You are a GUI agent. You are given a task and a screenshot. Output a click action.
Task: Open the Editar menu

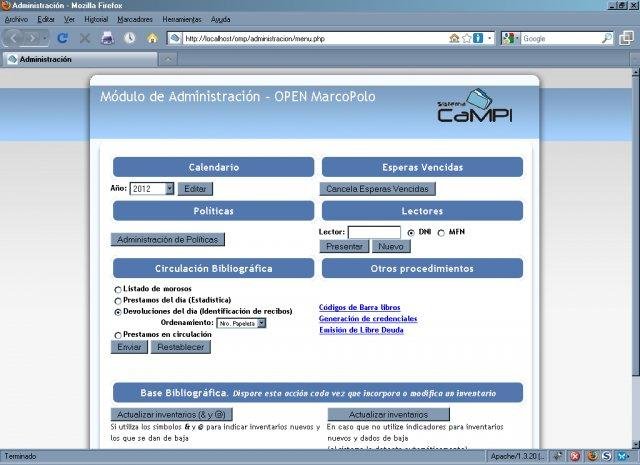pos(46,19)
